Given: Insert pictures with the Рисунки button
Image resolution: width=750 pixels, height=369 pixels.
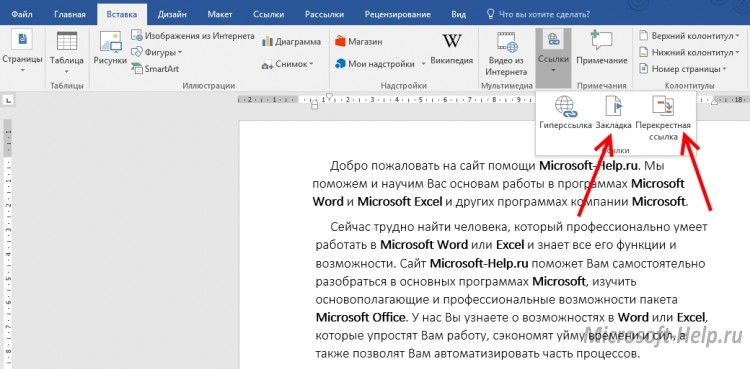Looking at the screenshot, I should point(110,48).
